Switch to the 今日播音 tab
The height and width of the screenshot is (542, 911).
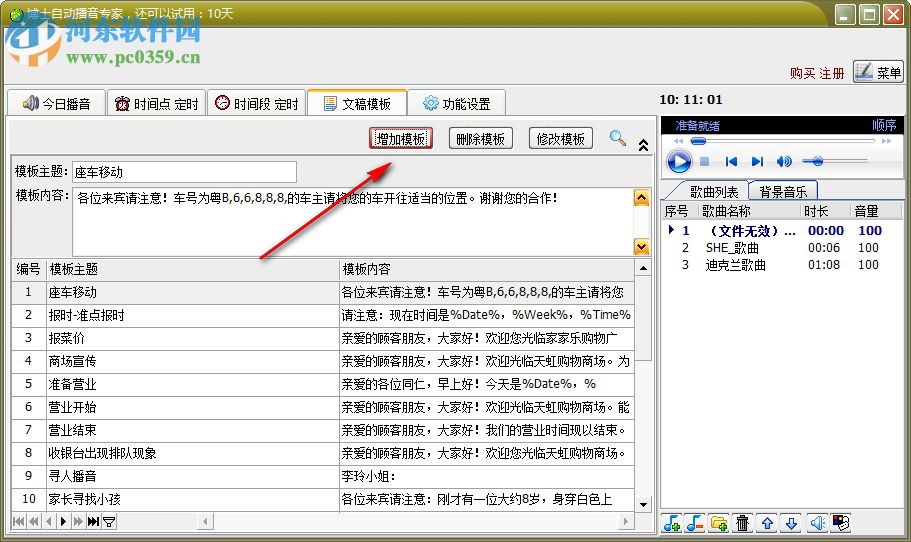[56, 103]
